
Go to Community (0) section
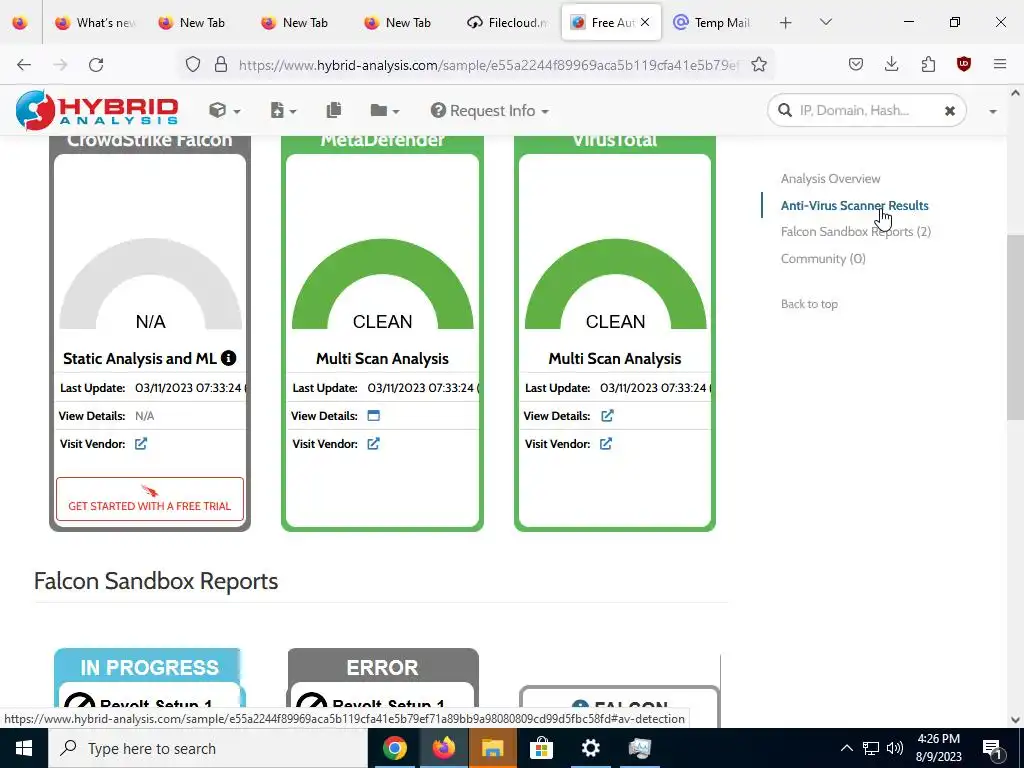pyautogui.click(x=823, y=259)
